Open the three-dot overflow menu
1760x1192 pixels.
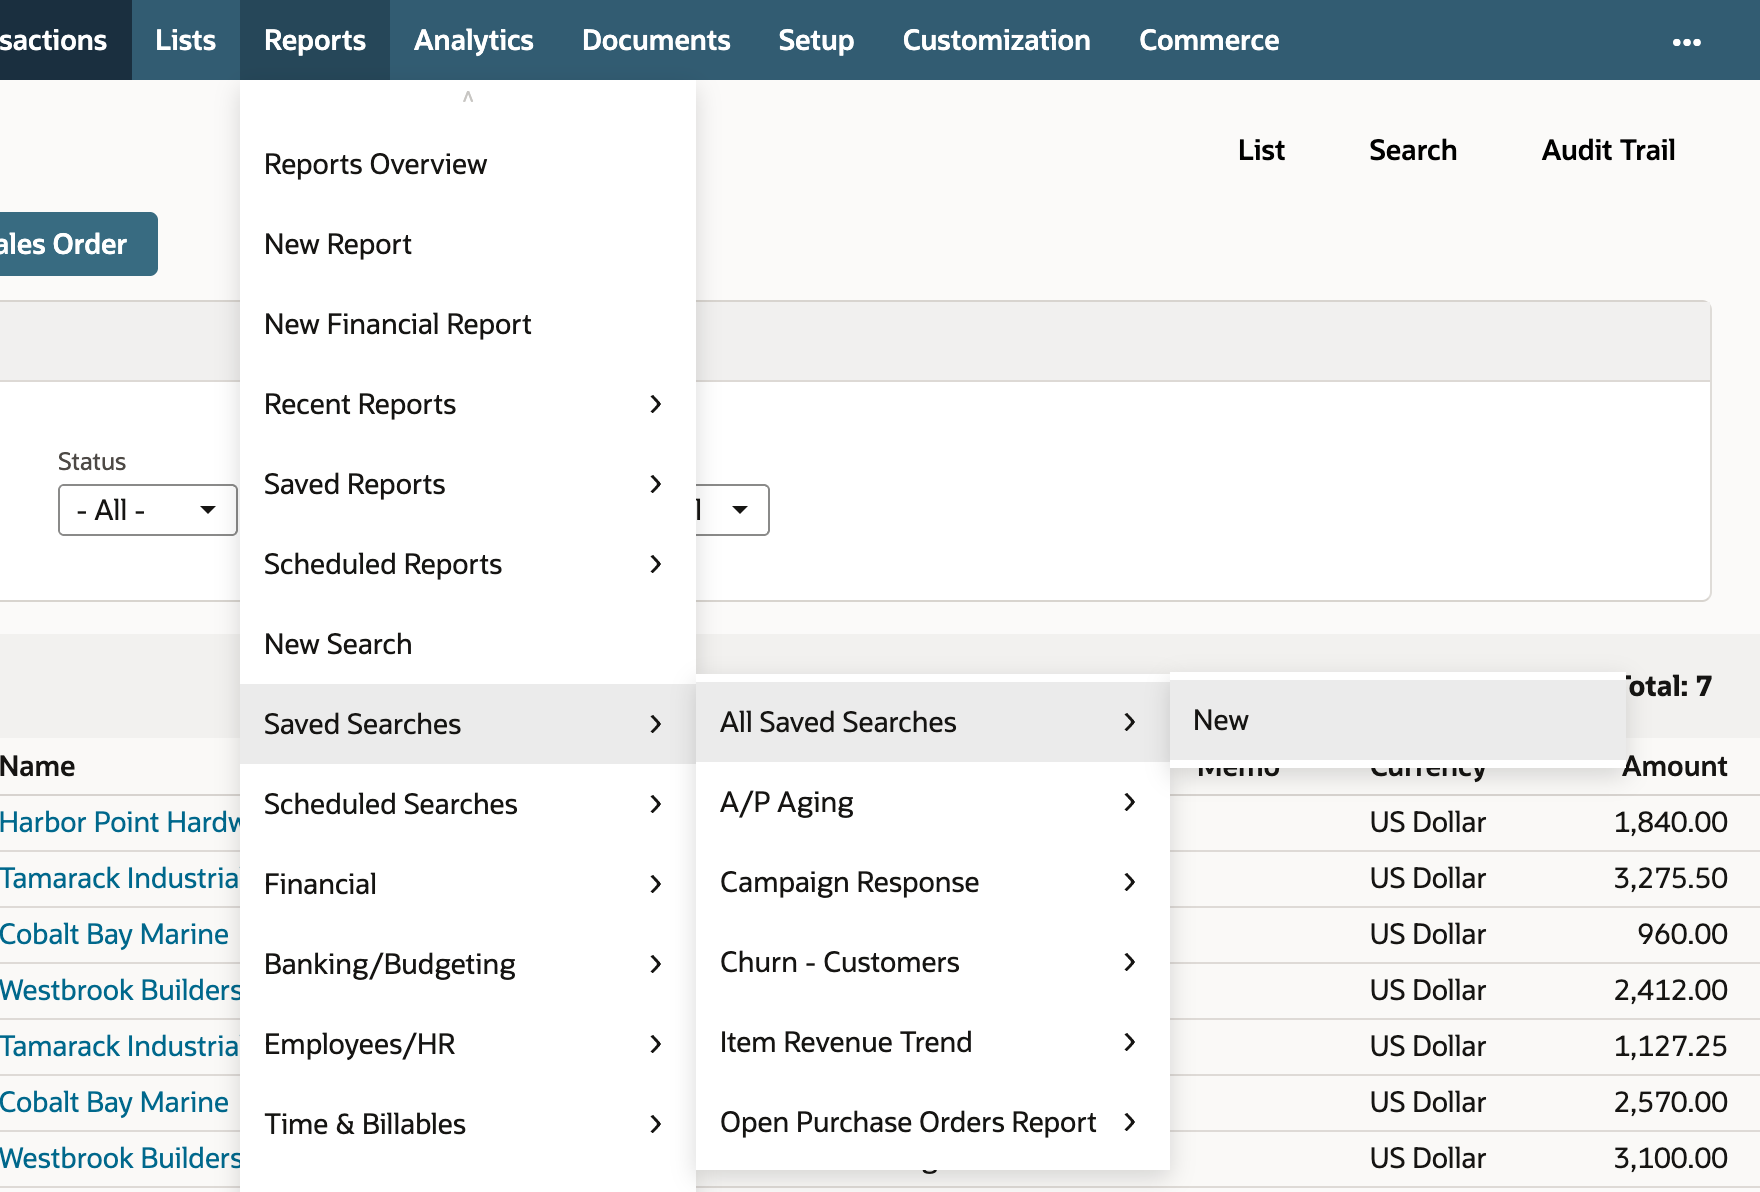(1686, 42)
